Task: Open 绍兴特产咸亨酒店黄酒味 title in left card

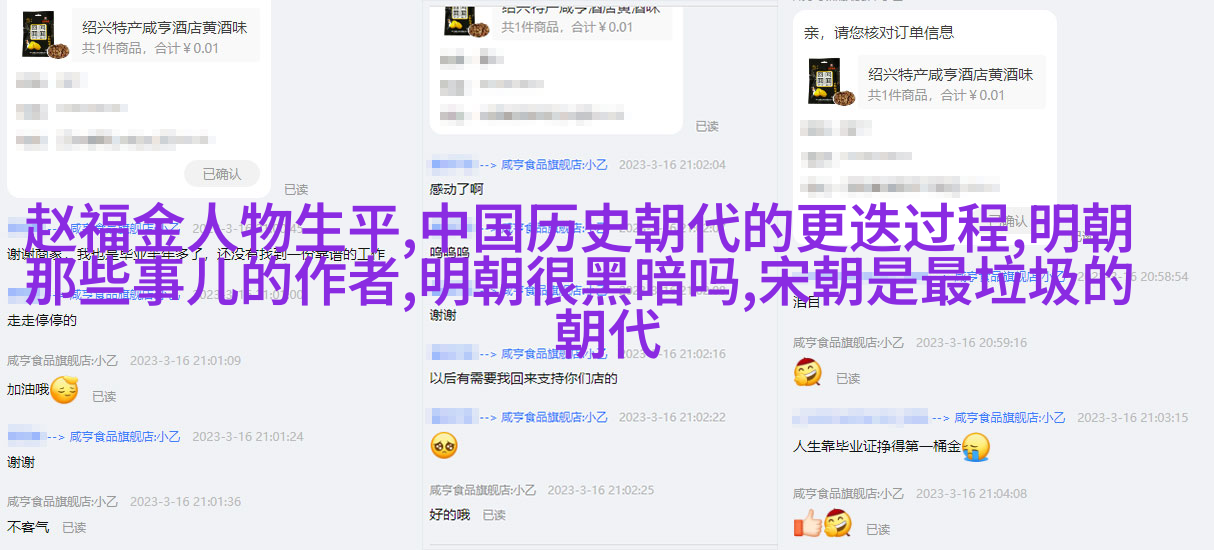Action: (x=165, y=28)
